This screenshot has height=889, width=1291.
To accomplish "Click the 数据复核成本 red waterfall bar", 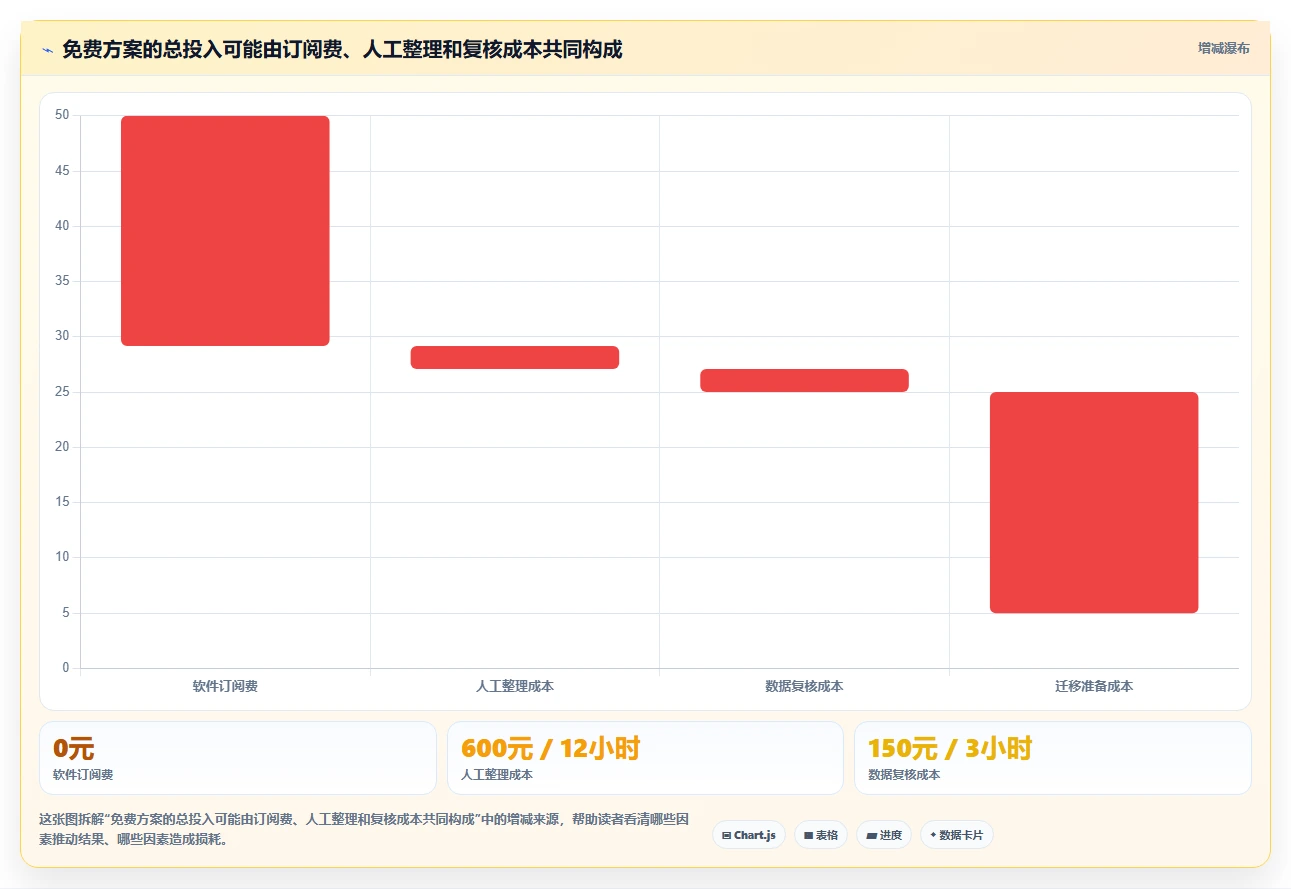I will click(x=804, y=380).
